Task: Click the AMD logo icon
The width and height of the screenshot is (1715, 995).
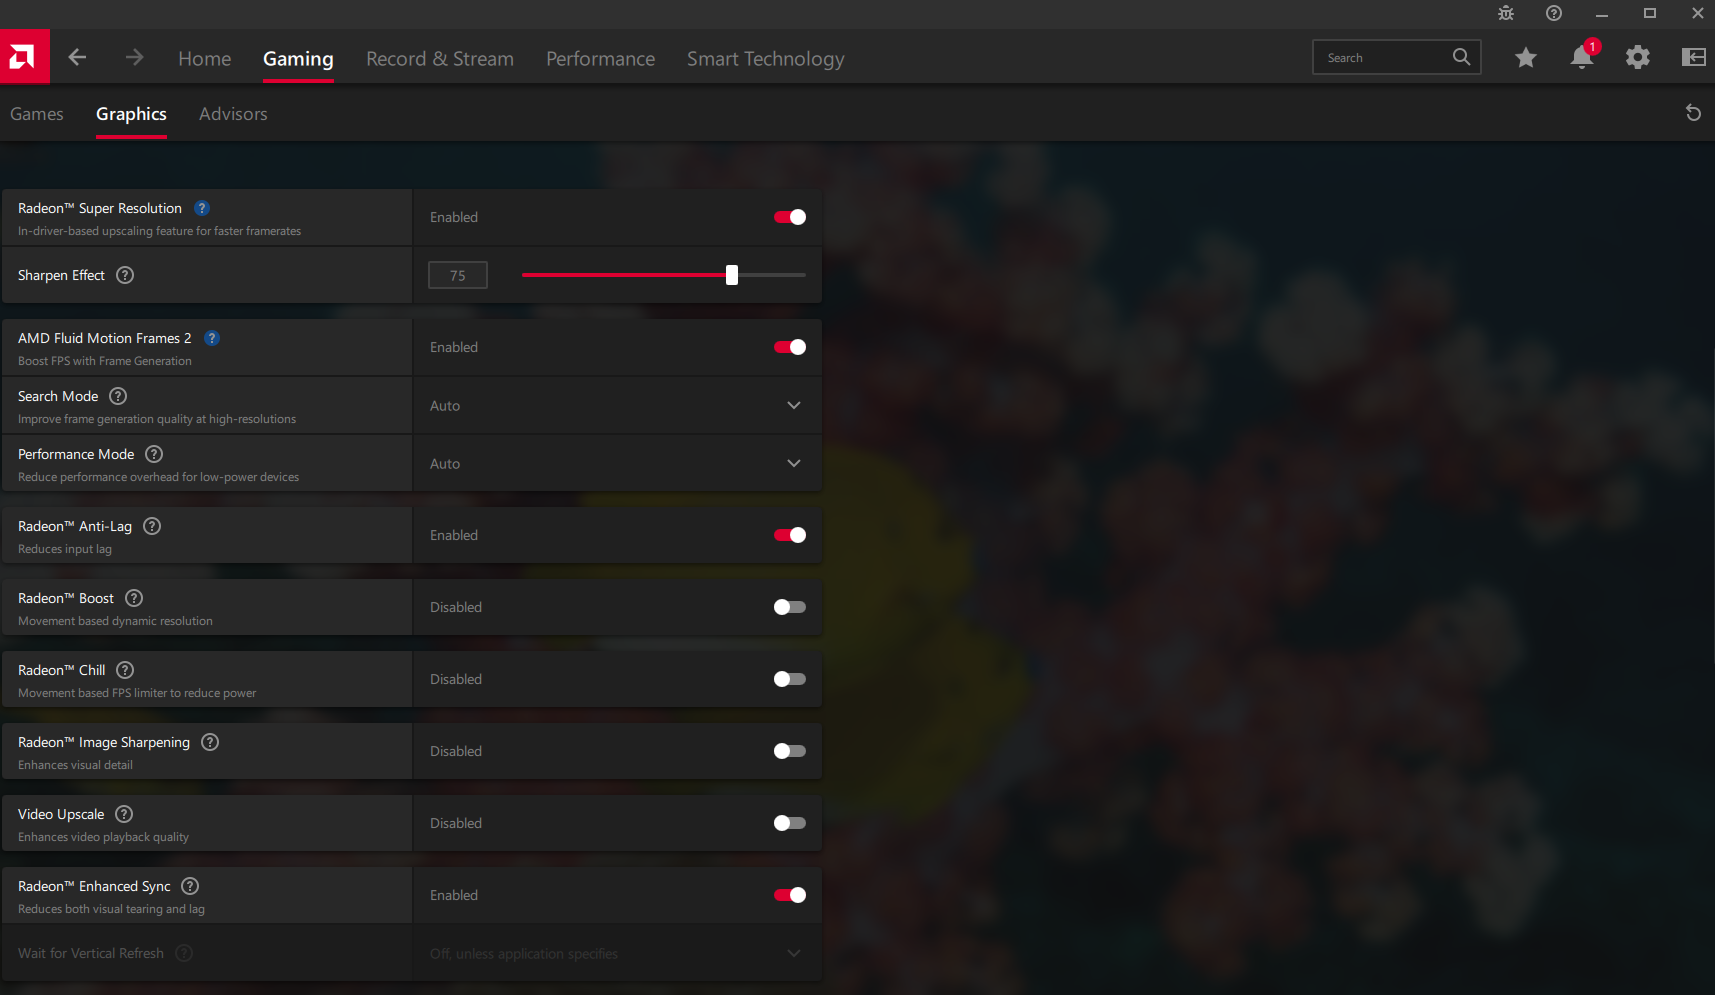Action: point(24,57)
